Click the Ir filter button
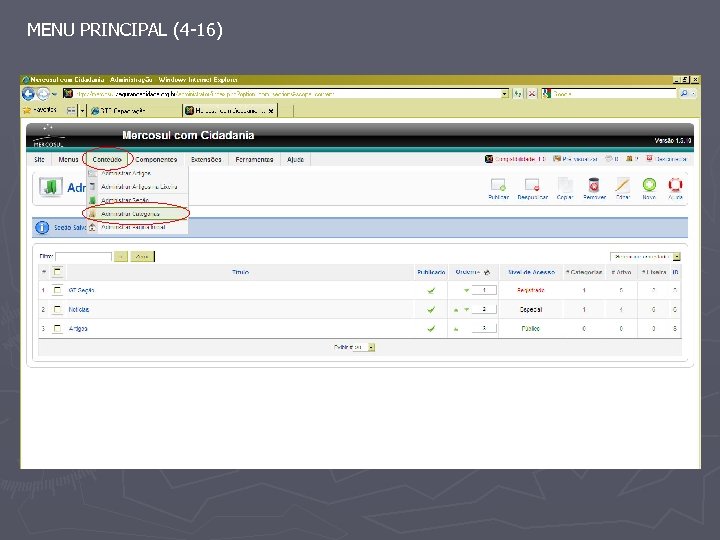 [x=121, y=256]
